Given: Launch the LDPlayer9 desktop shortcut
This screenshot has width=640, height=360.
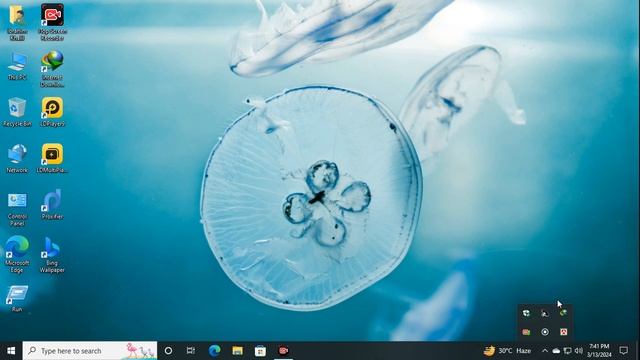Looking at the screenshot, I should 52,112.
